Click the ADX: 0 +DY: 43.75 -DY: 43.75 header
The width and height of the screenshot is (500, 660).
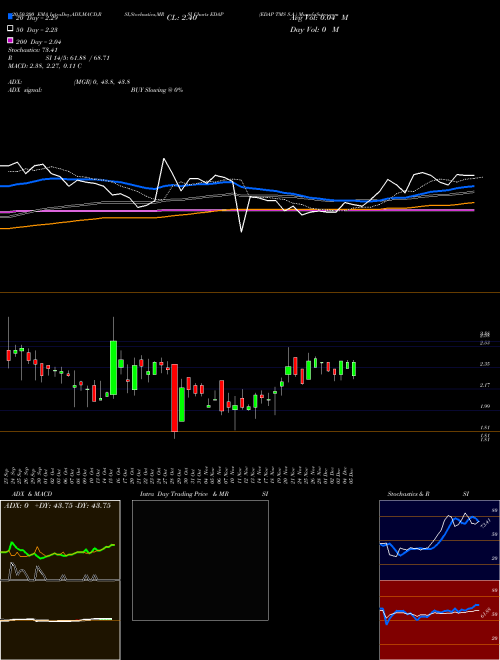(x=57, y=506)
